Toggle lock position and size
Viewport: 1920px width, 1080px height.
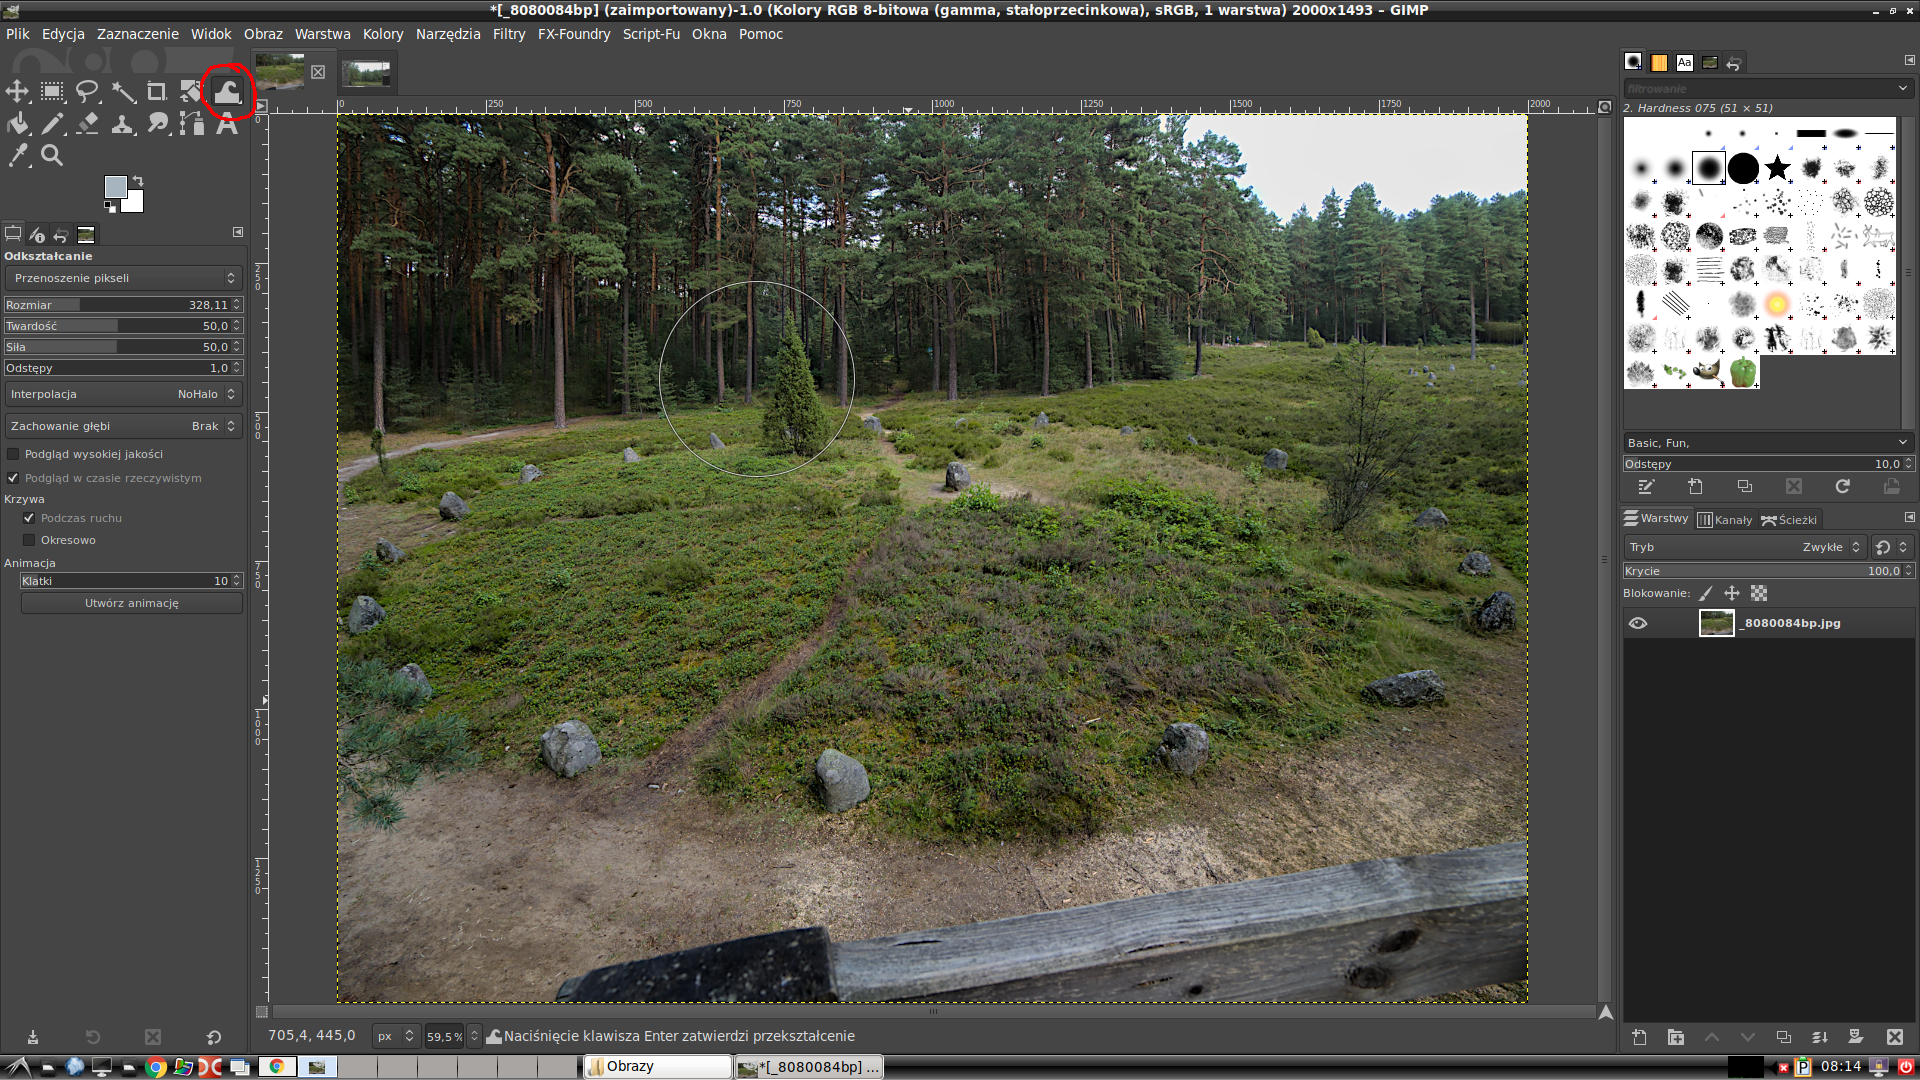pos(1732,593)
